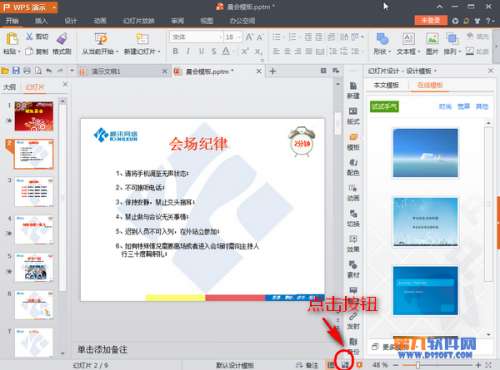Click the new document tab plus button
This screenshot has width=500, height=370.
tap(273, 71)
